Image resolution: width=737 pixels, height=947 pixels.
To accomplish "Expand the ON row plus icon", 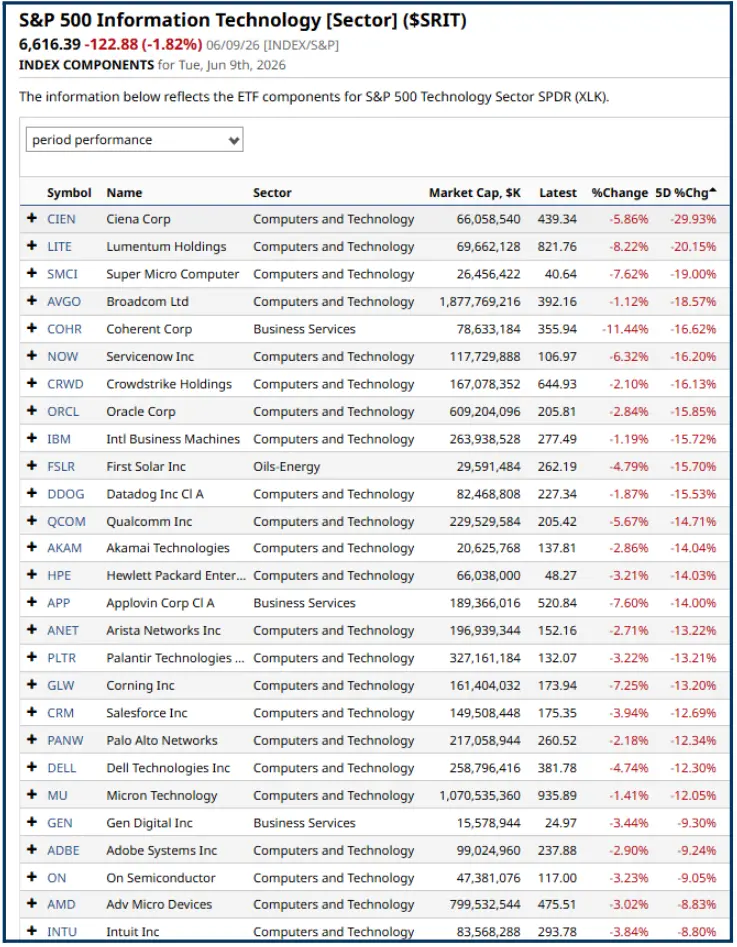I will (x=32, y=876).
